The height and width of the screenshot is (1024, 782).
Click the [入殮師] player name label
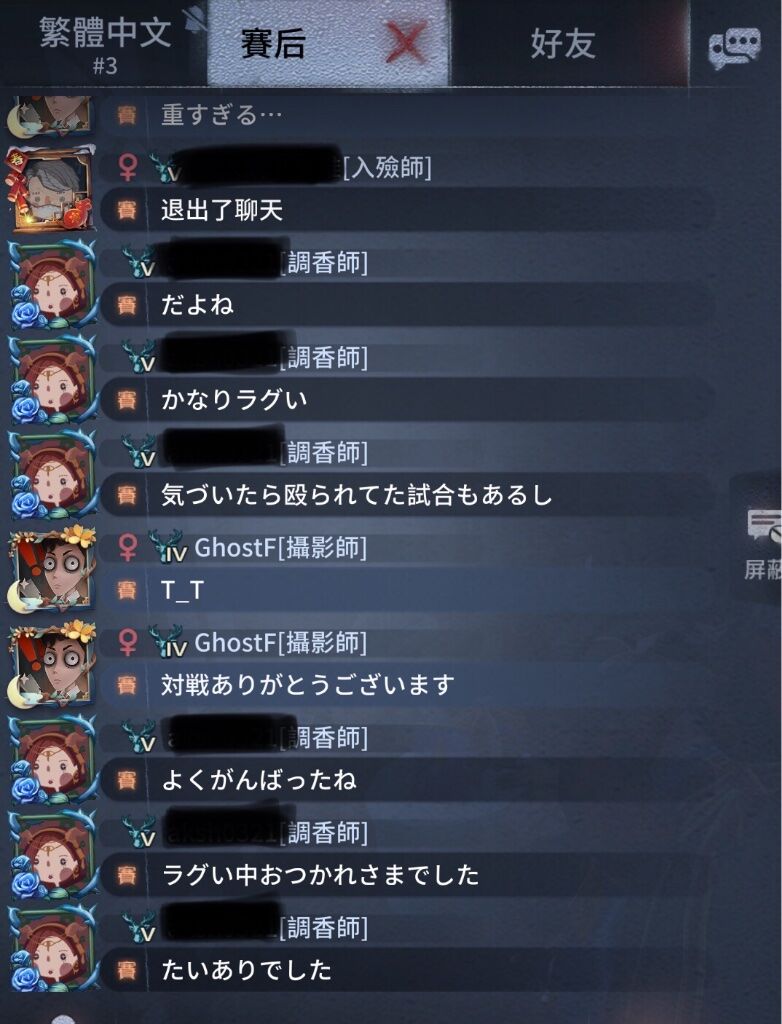click(387, 167)
